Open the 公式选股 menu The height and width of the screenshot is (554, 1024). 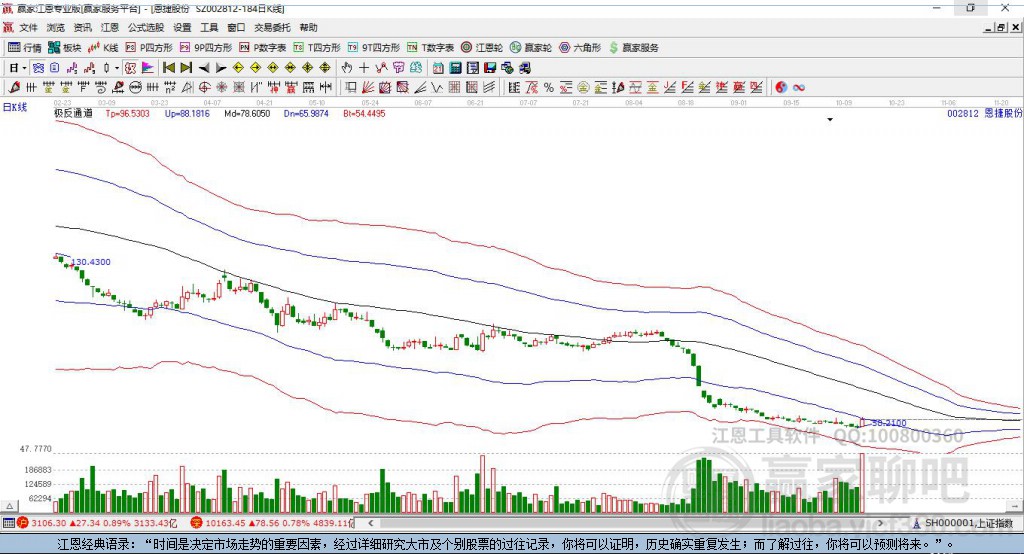(146, 27)
